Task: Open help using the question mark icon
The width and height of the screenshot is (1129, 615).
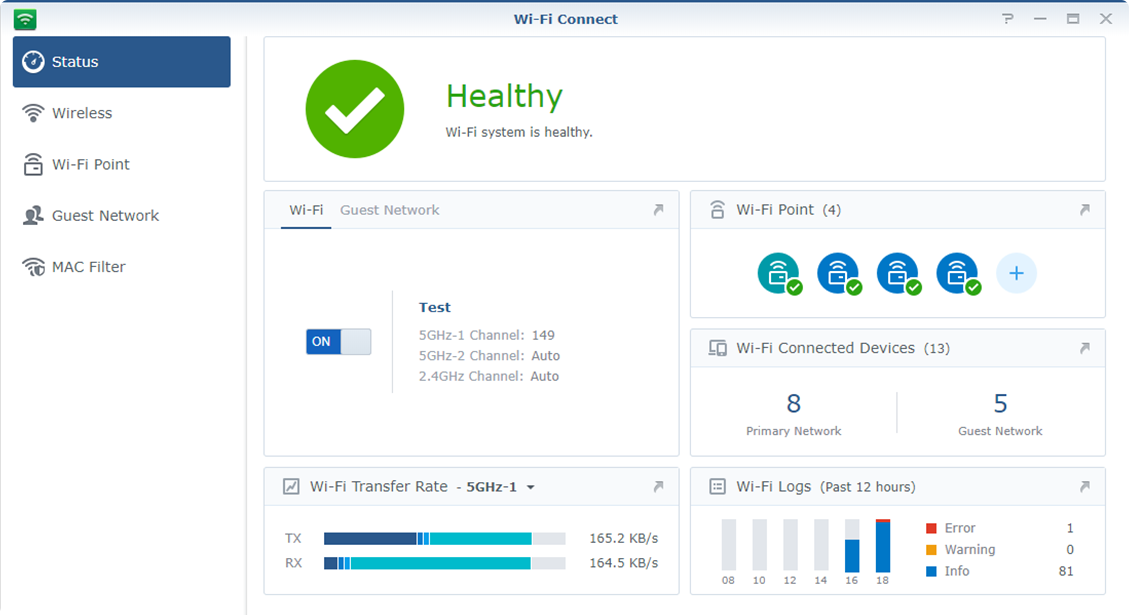Action: [x=1008, y=19]
